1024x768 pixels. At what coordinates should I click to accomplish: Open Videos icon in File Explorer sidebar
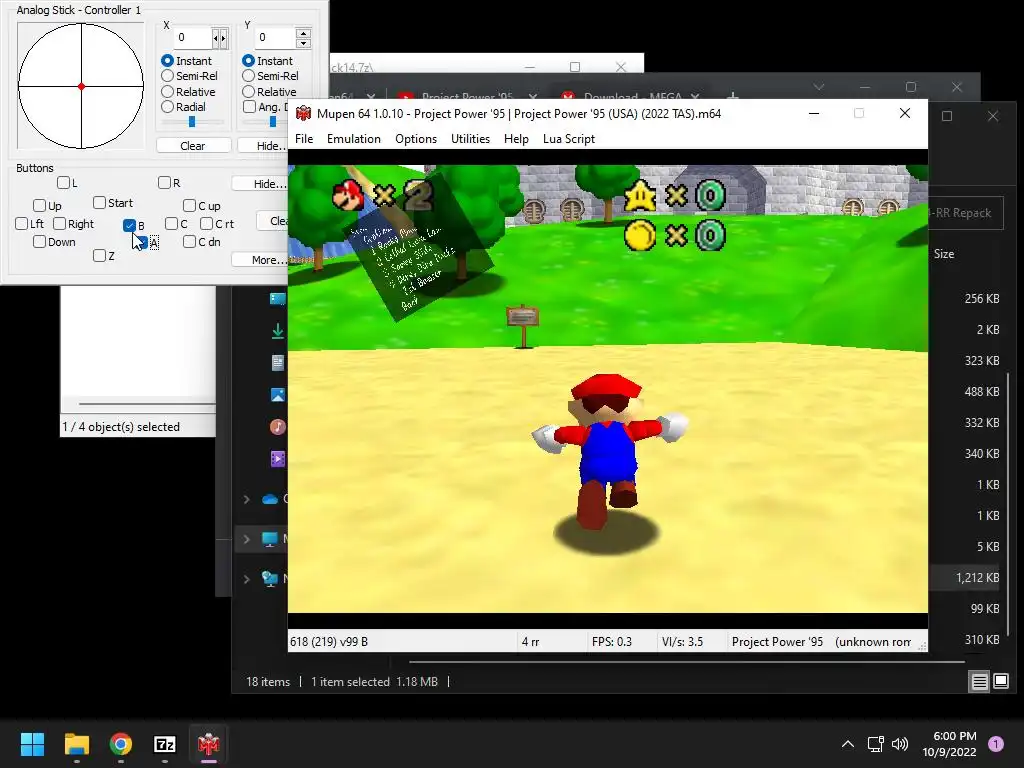(278, 458)
